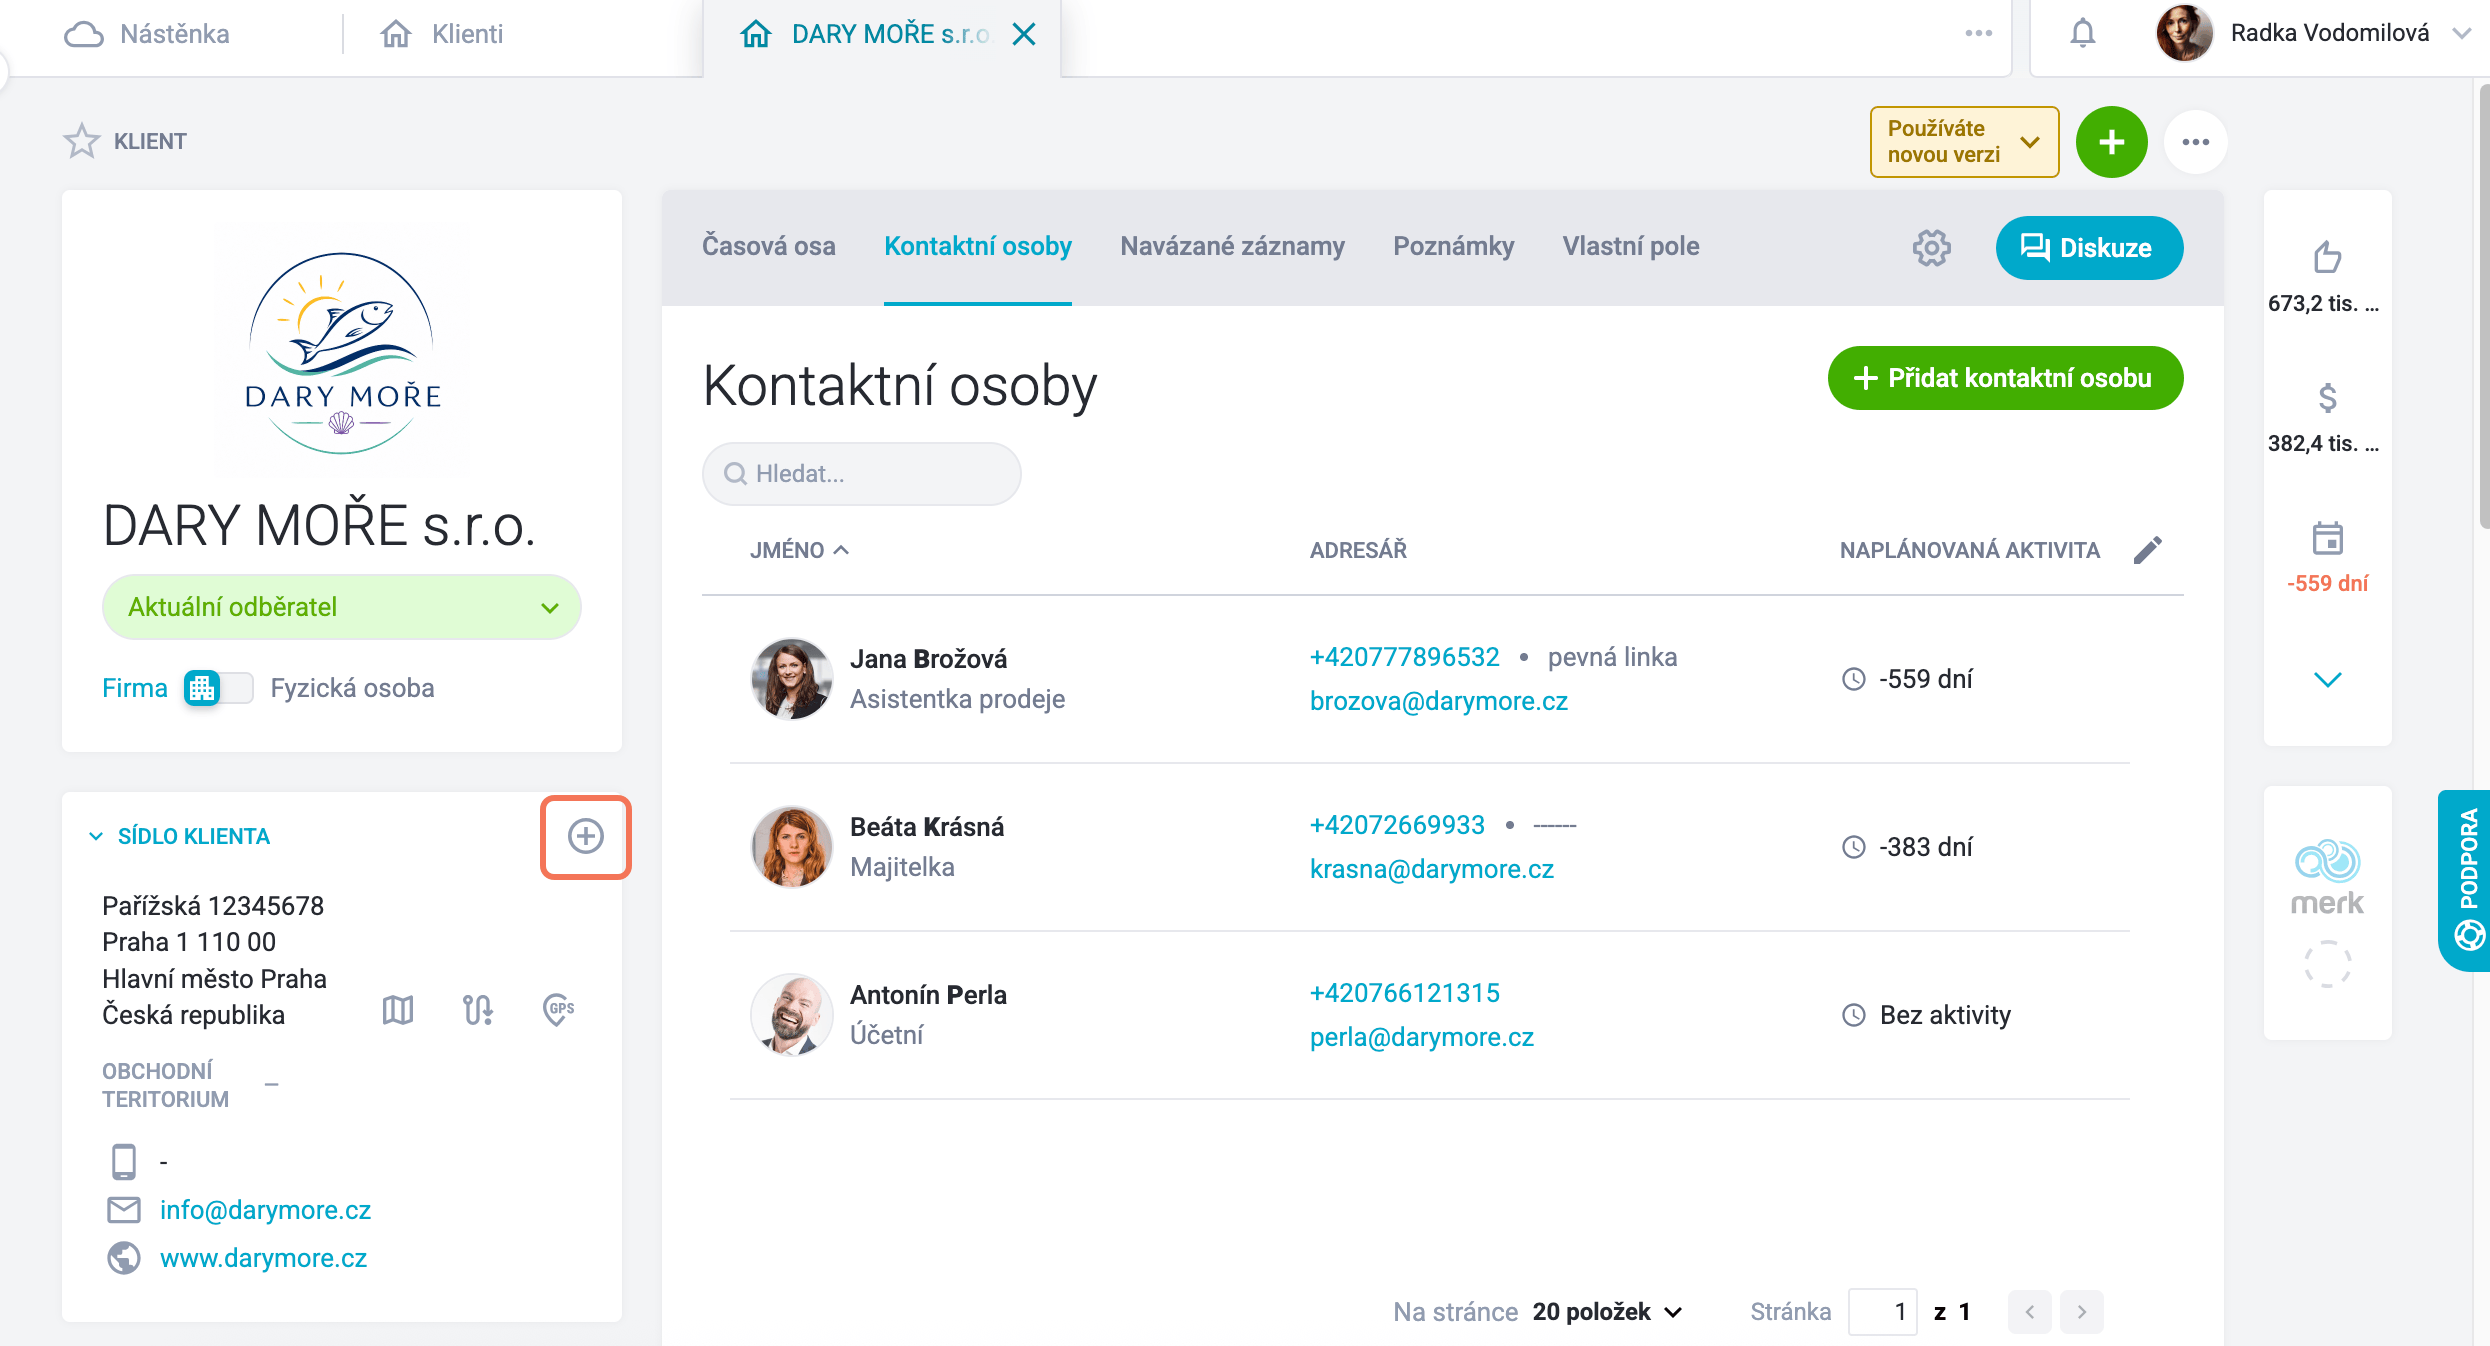Open Antonín Perla contact name
2490x1346 pixels.
pyautogui.click(x=928, y=995)
